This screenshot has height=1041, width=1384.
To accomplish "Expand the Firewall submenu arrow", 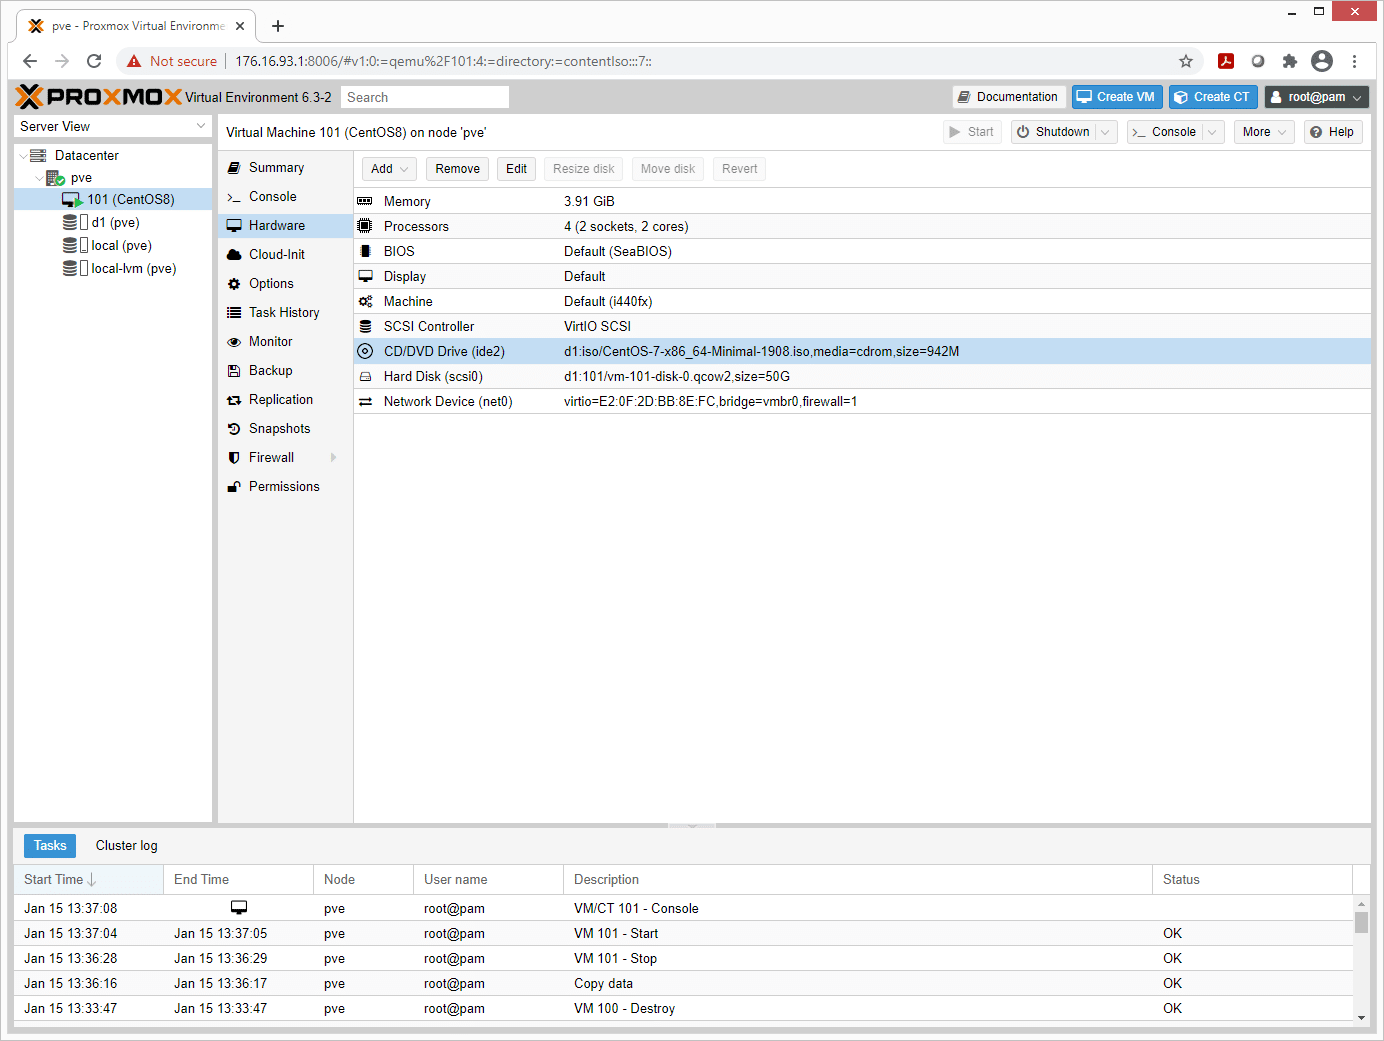I will [x=334, y=458].
